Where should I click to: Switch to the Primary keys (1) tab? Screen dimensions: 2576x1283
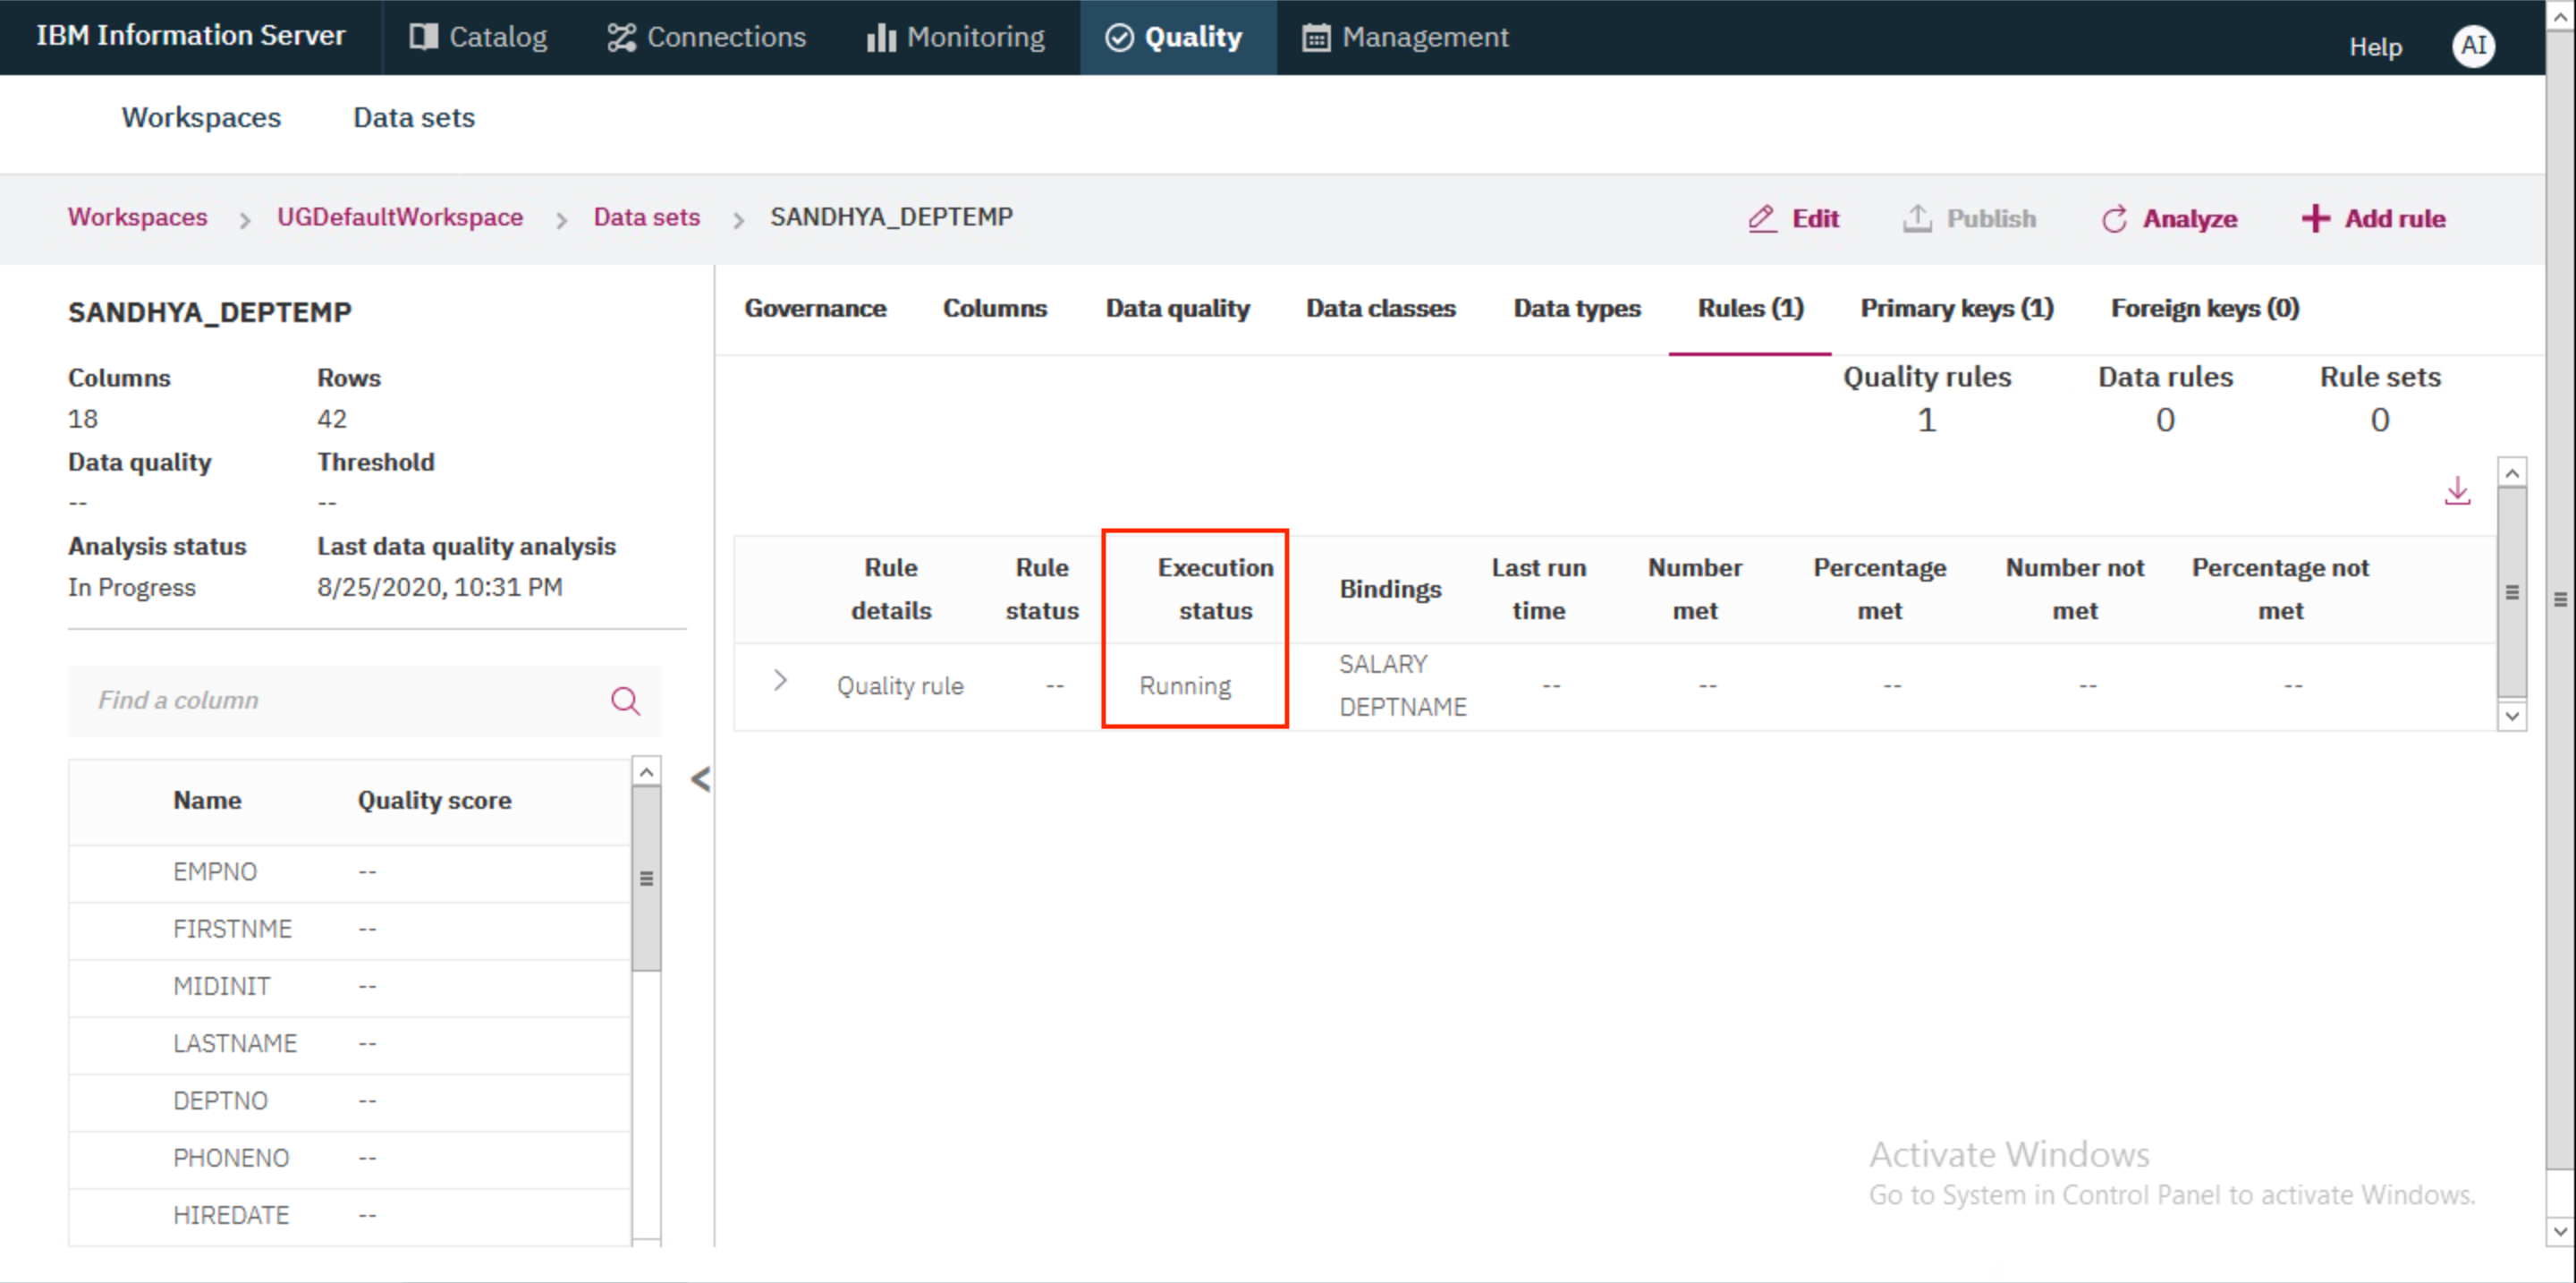(1957, 308)
